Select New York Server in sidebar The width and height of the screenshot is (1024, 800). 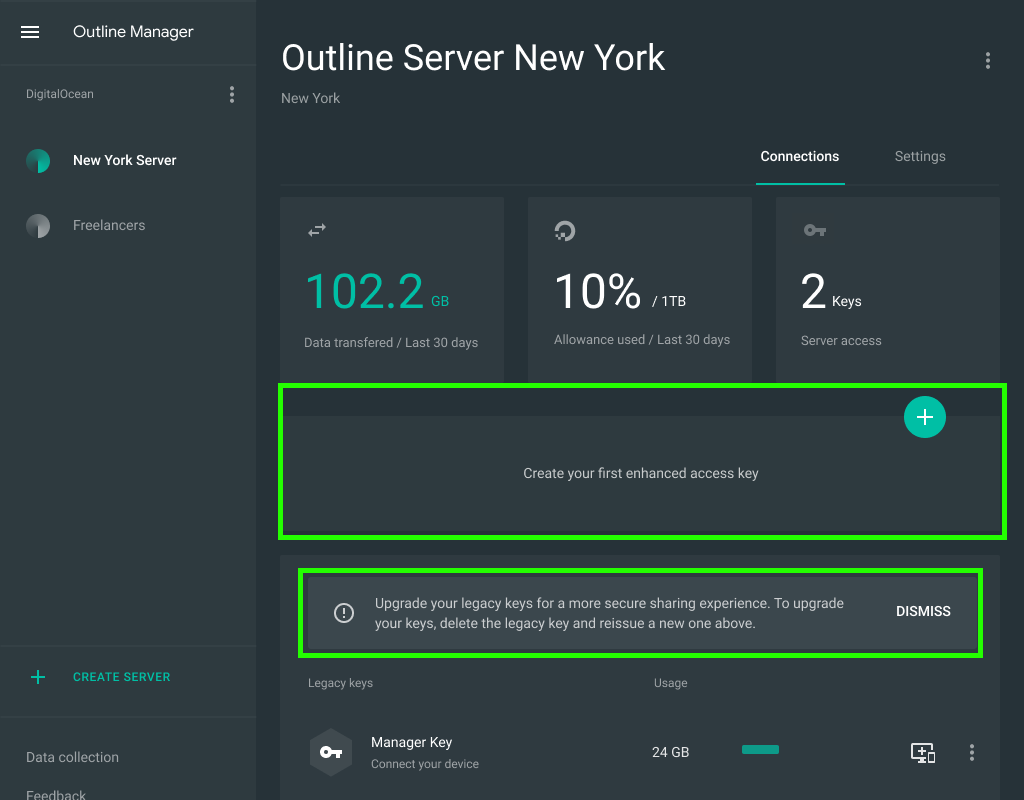point(124,160)
